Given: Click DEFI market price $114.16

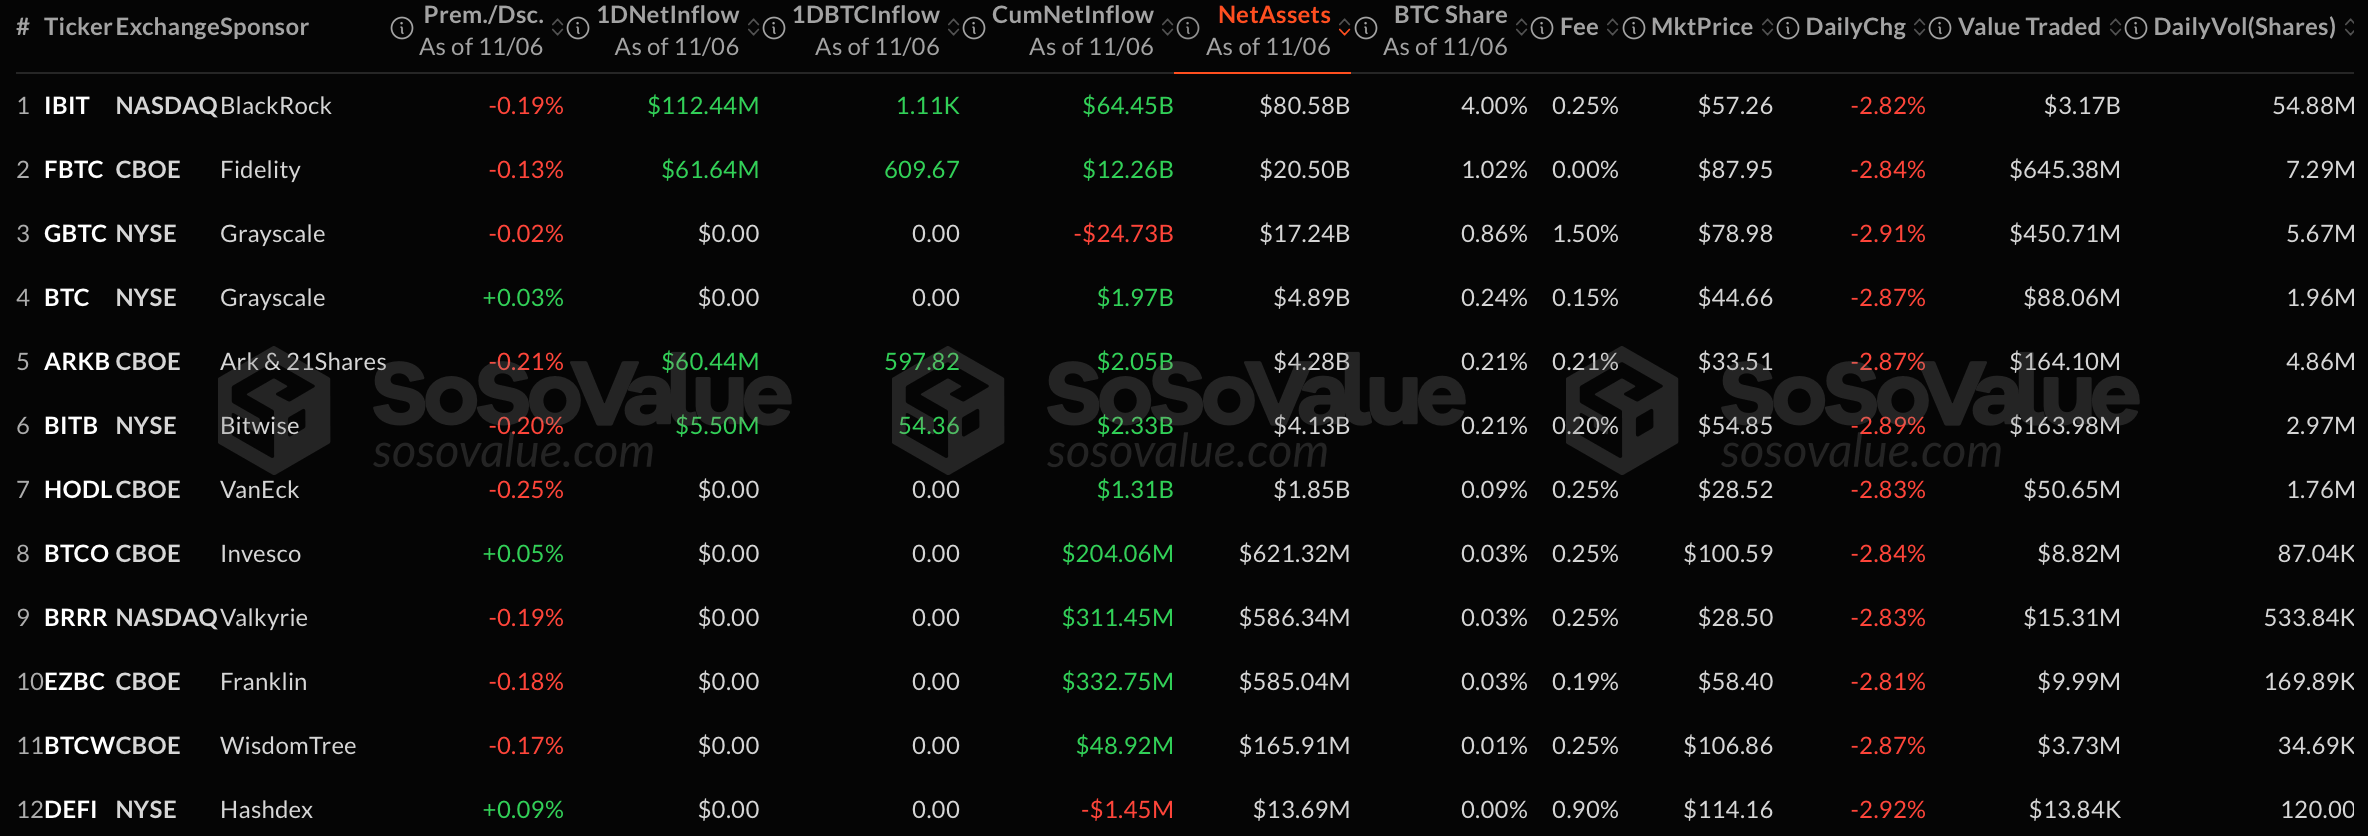Looking at the screenshot, I should click(1728, 809).
